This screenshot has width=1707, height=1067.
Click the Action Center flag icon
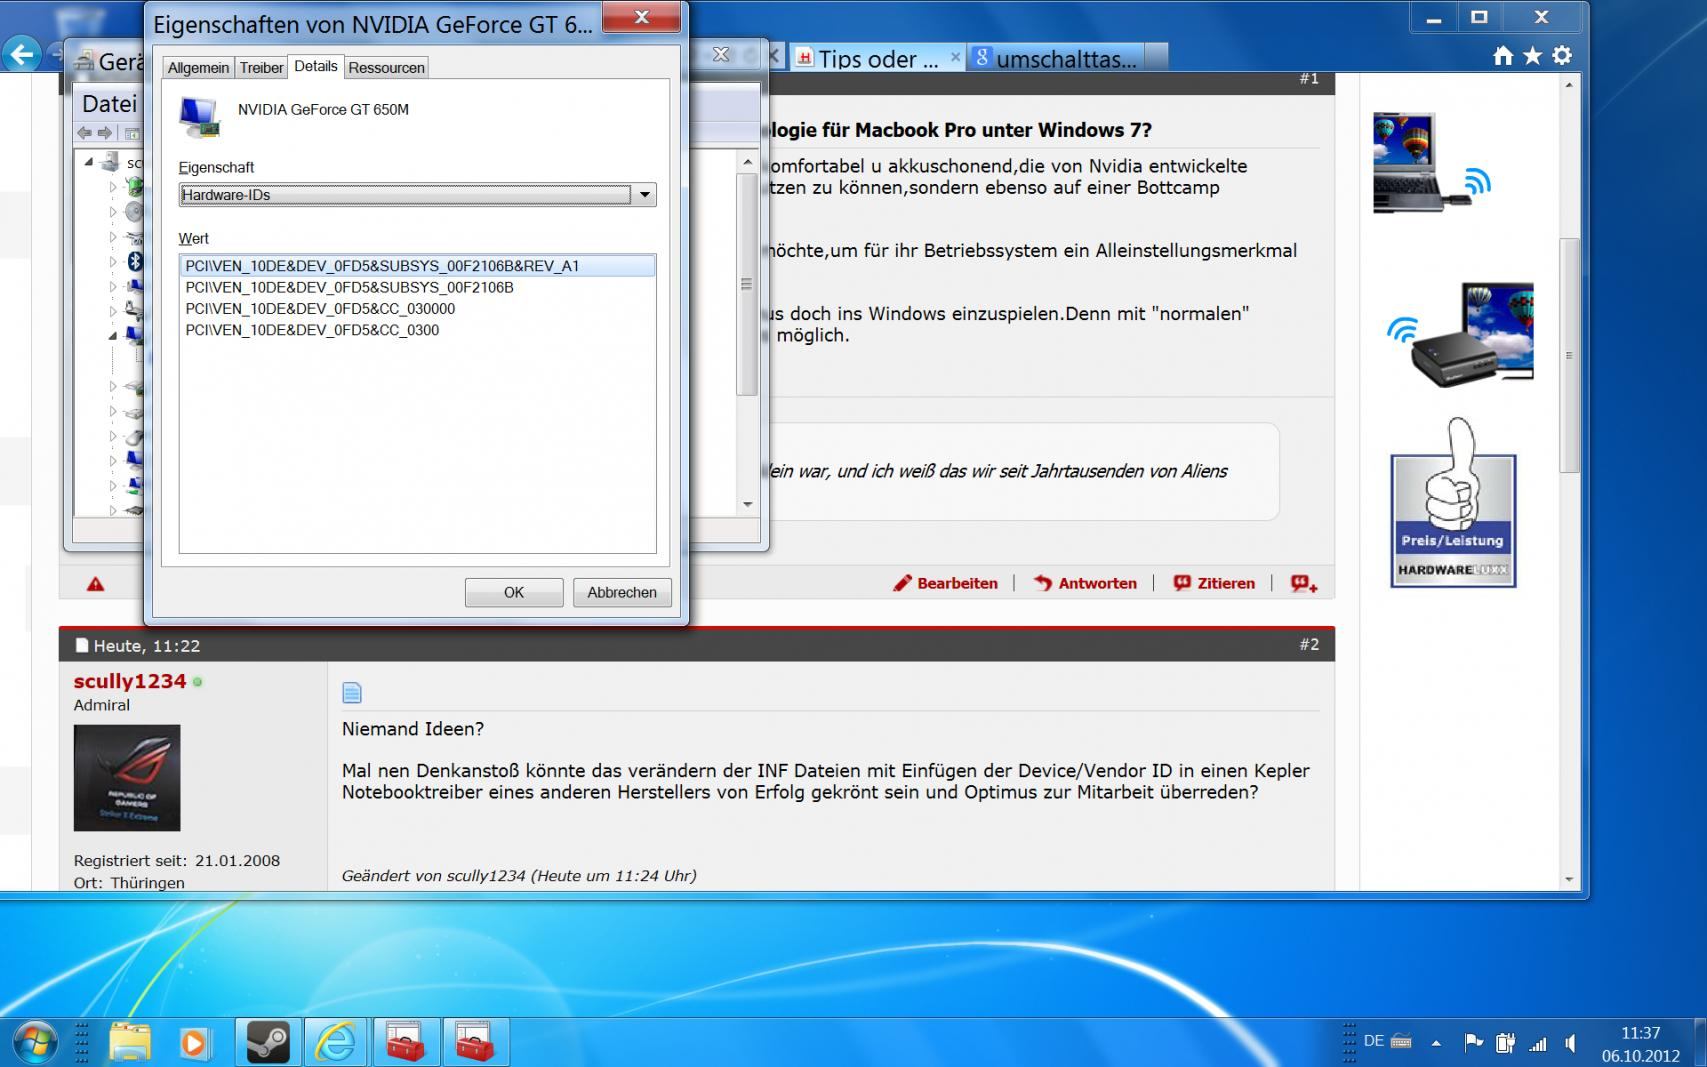[x=1473, y=1043]
